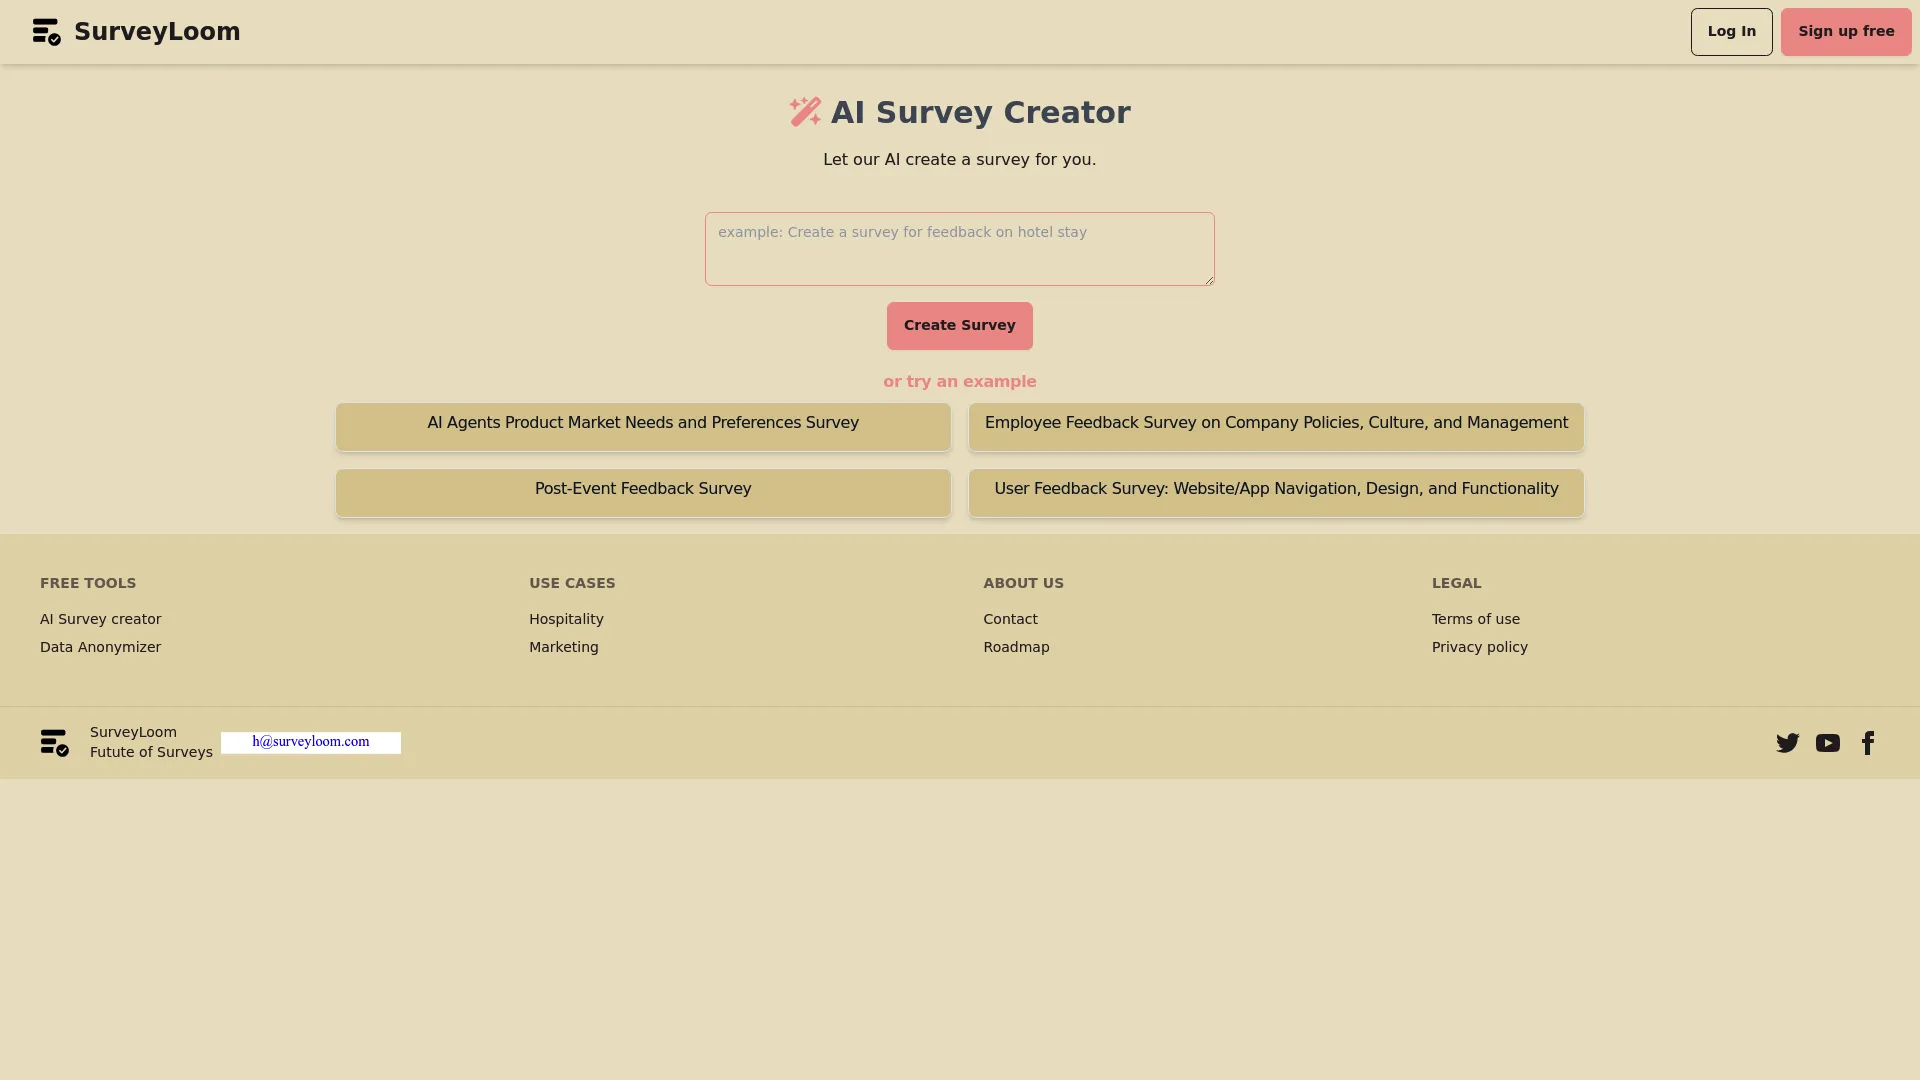The image size is (1920, 1080).
Task: Try the AI Agents Product Market Needs example
Action: tap(643, 427)
